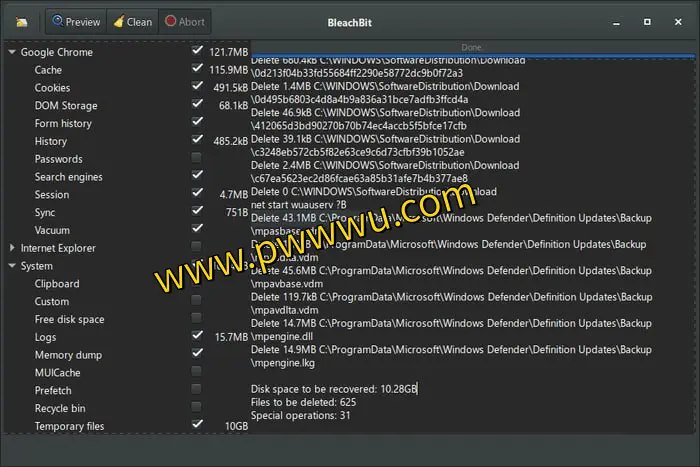Click the 10GB size value for Temporary files
This screenshot has height=467, width=700.
(x=236, y=426)
